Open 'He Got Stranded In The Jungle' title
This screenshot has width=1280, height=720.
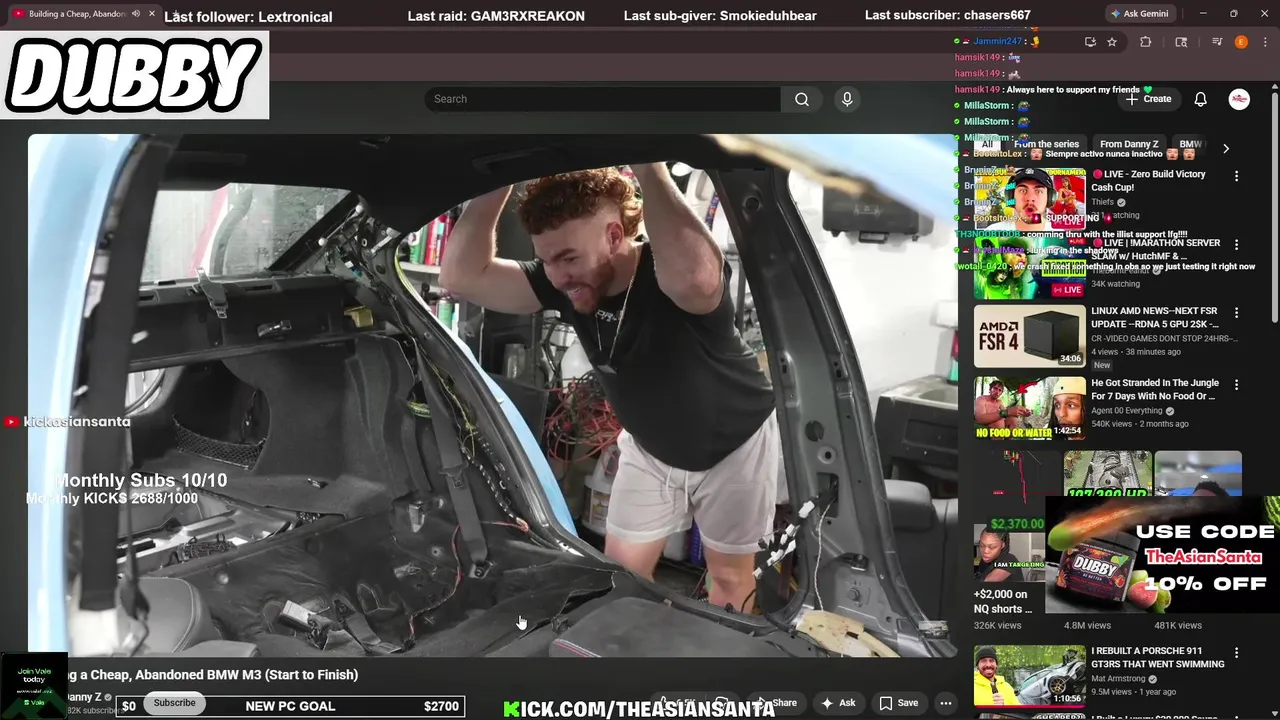coord(1155,389)
